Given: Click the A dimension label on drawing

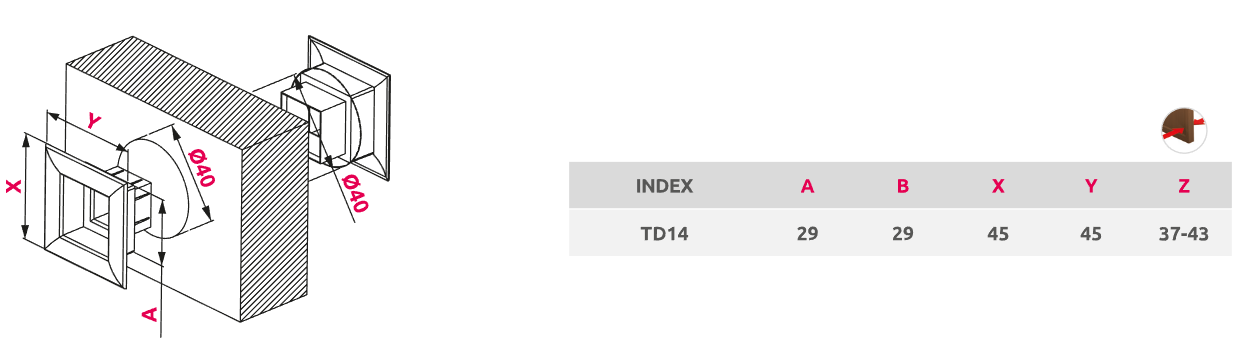Looking at the screenshot, I should tap(150, 314).
